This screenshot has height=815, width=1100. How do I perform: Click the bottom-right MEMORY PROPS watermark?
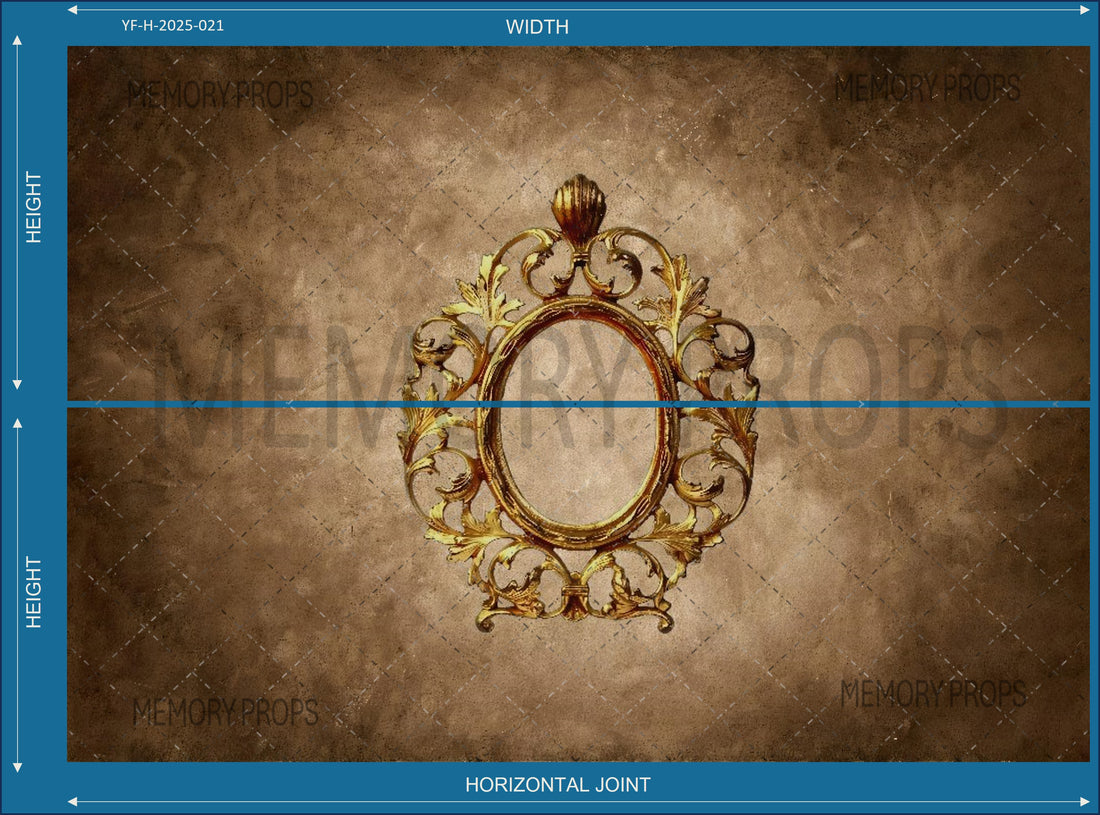(x=932, y=693)
